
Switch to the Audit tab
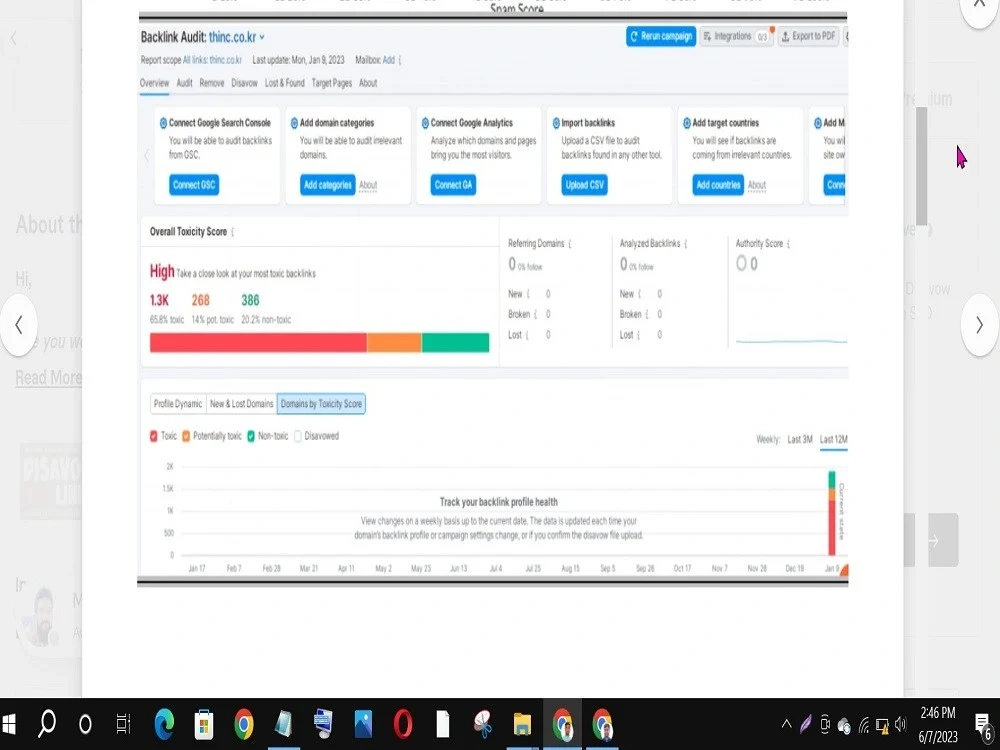(184, 83)
